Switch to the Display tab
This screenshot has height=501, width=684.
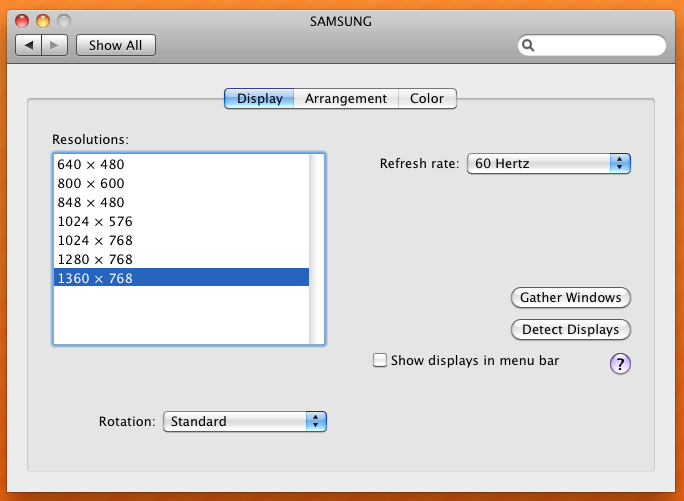[x=259, y=99]
